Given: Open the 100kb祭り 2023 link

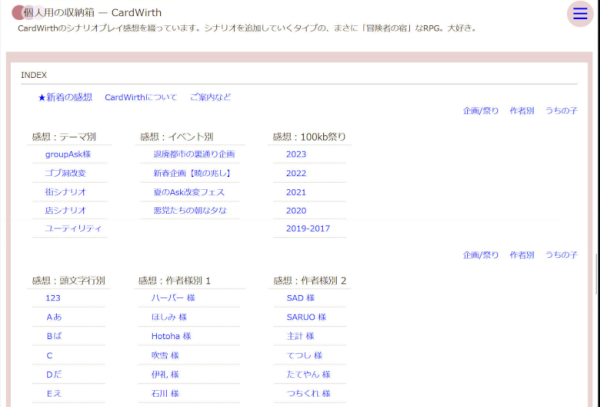Looking at the screenshot, I should pos(296,154).
